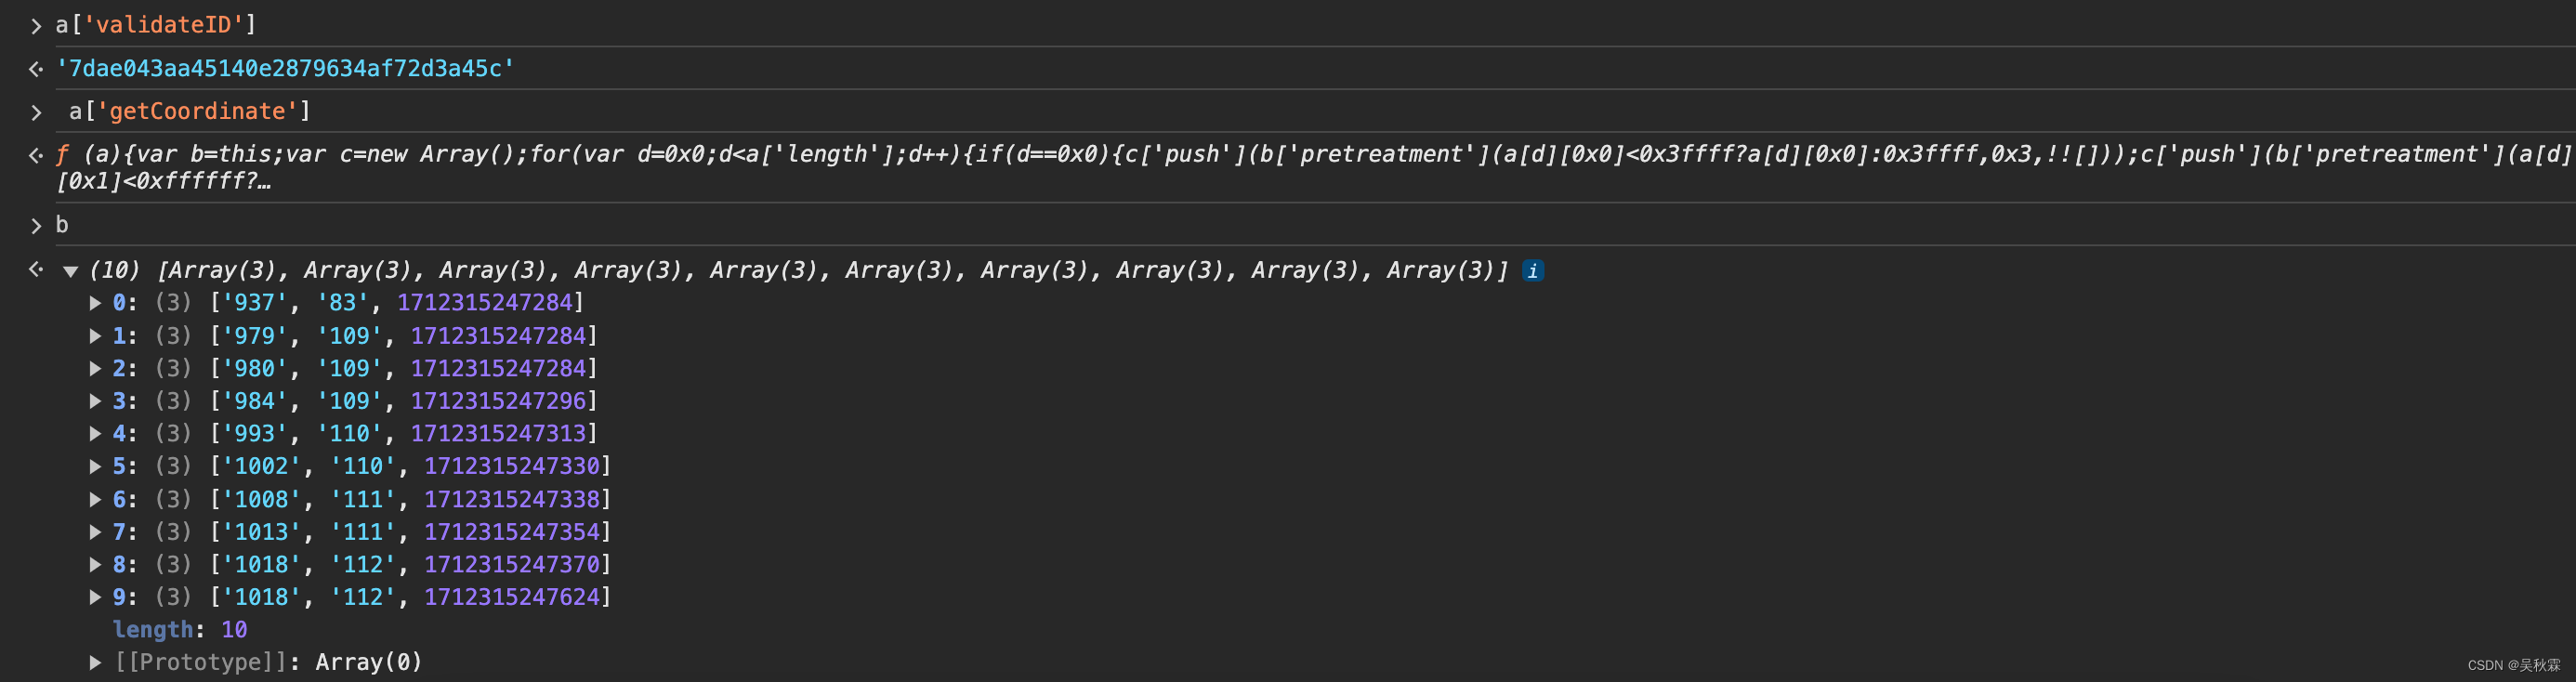Expand the [[Prototype]] Array(0) entry

pyautogui.click(x=95, y=662)
